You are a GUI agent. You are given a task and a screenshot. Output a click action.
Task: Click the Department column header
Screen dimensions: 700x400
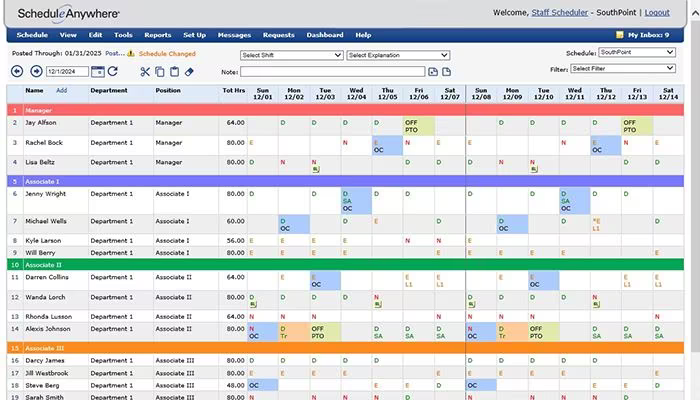click(x=109, y=90)
